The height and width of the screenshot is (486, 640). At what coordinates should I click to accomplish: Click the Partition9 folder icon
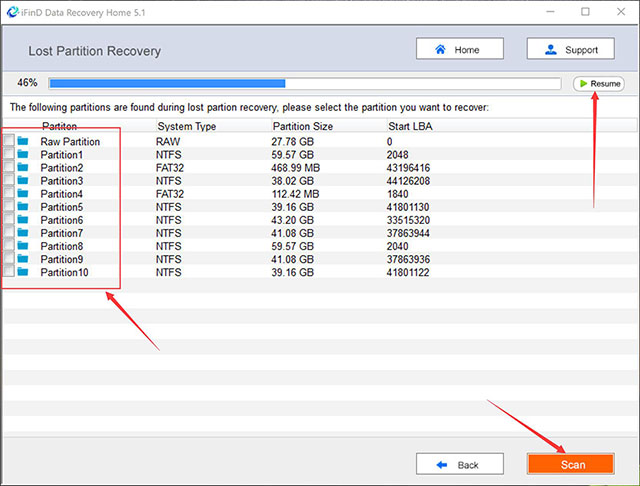tap(23, 259)
